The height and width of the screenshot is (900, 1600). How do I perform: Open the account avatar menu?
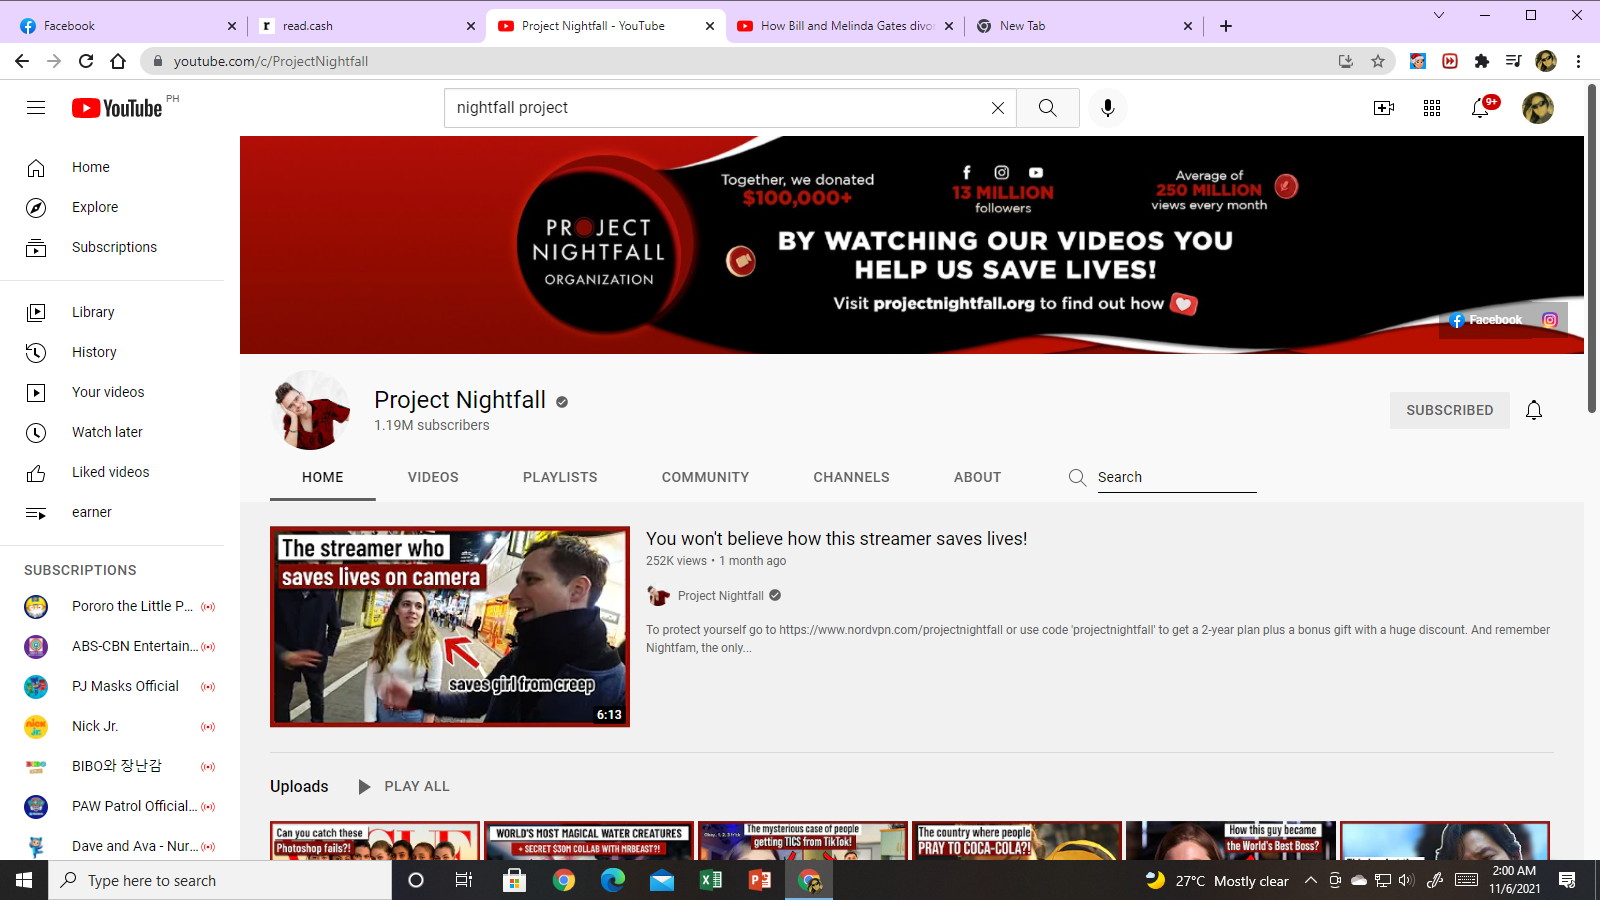[1538, 108]
